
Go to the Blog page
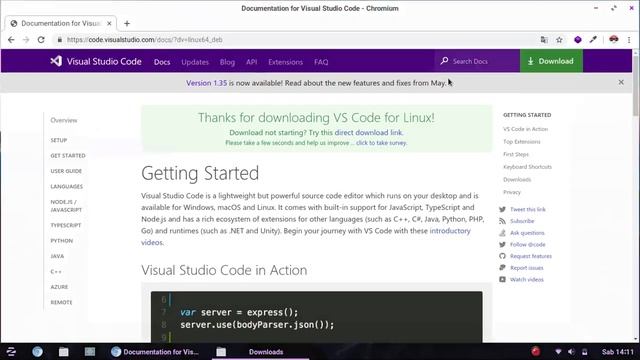pyautogui.click(x=227, y=62)
